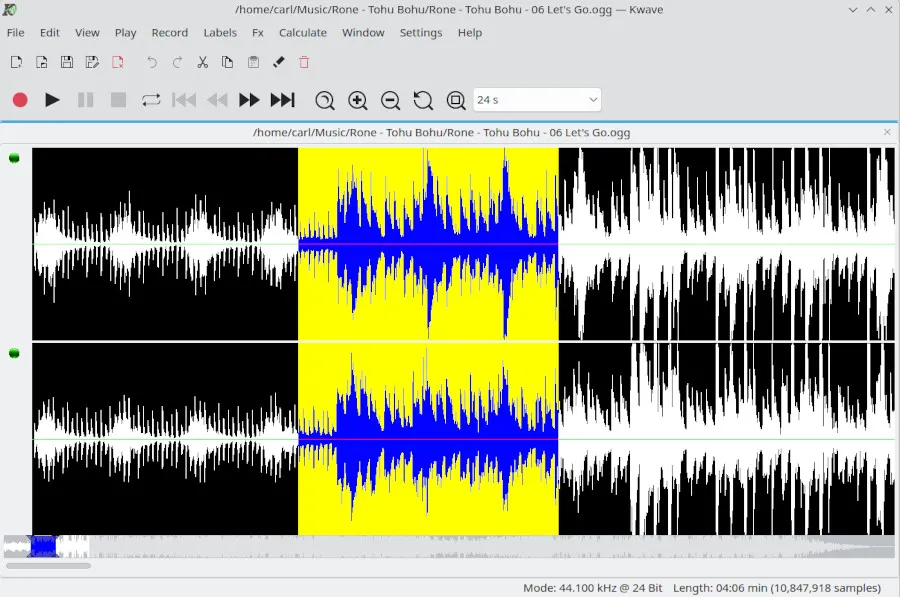Image resolution: width=900 pixels, height=597 pixels.
Task: Click the Open file toolbar icon
Action: (x=41, y=62)
